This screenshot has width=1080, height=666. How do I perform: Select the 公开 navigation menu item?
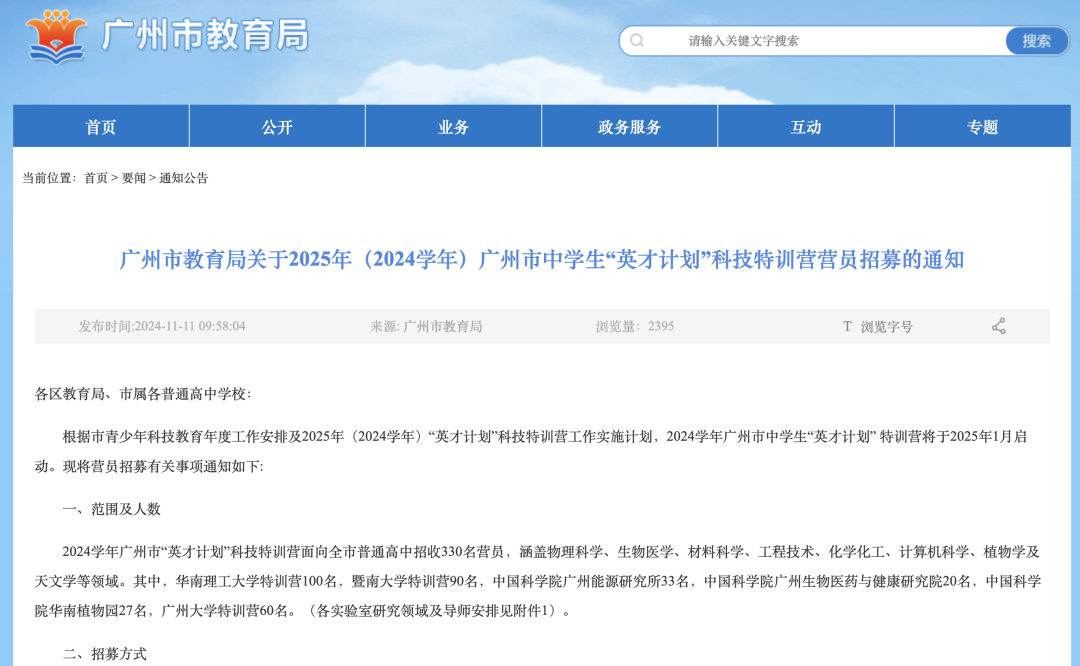277,127
